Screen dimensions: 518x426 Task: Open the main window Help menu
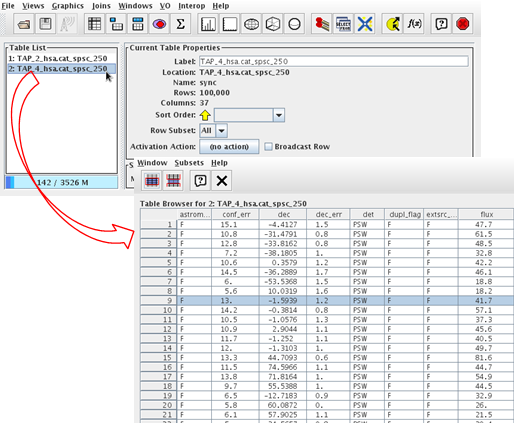coord(221,6)
